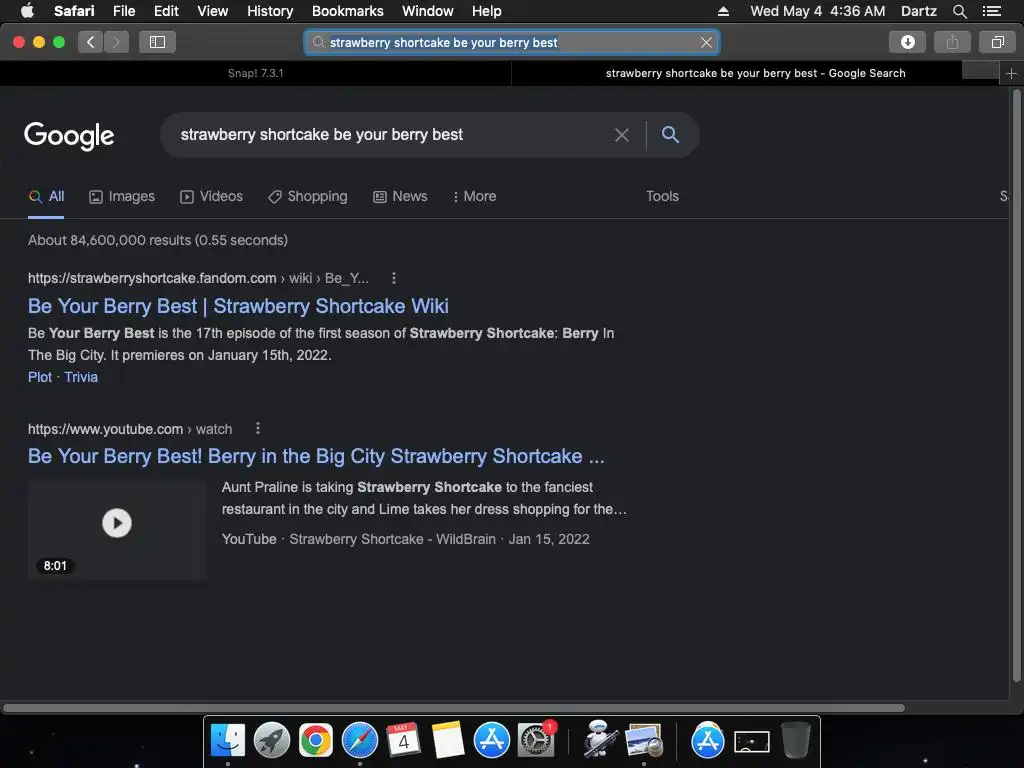
Task: Click the 'About 84,600,000 results' text
Action: (x=157, y=240)
